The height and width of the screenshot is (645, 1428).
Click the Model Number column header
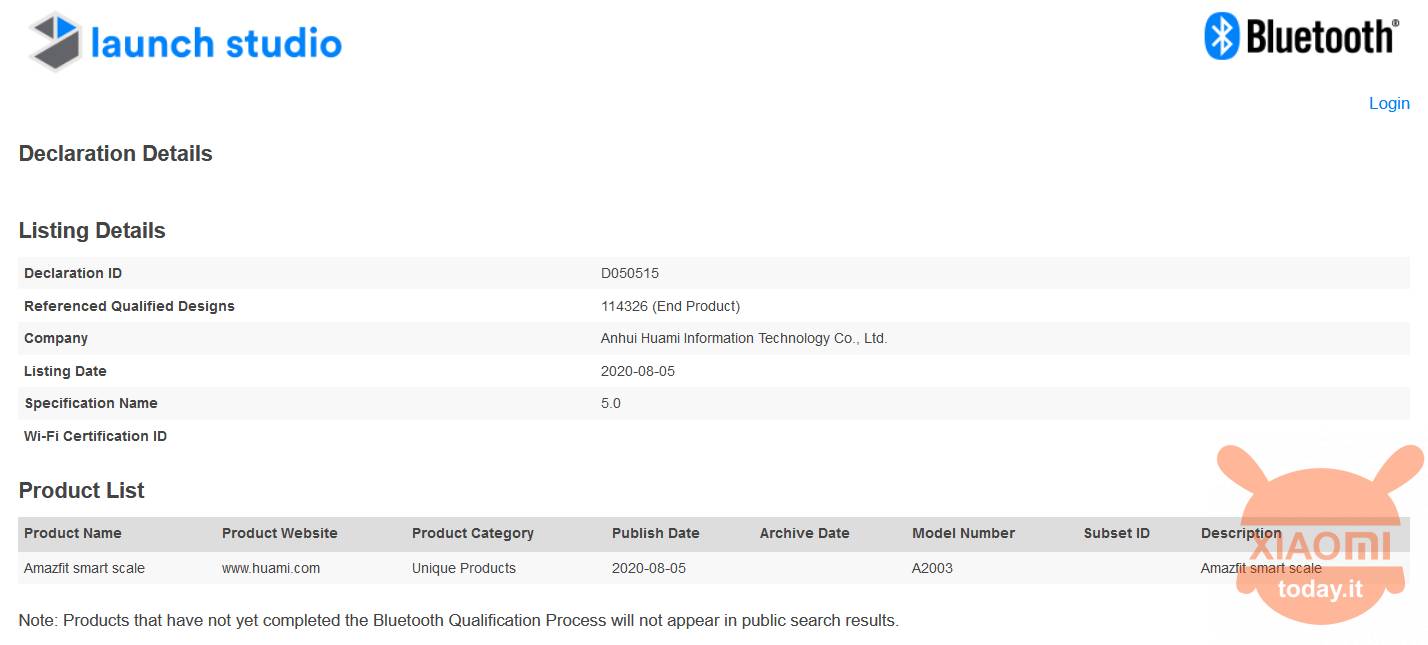(x=964, y=533)
